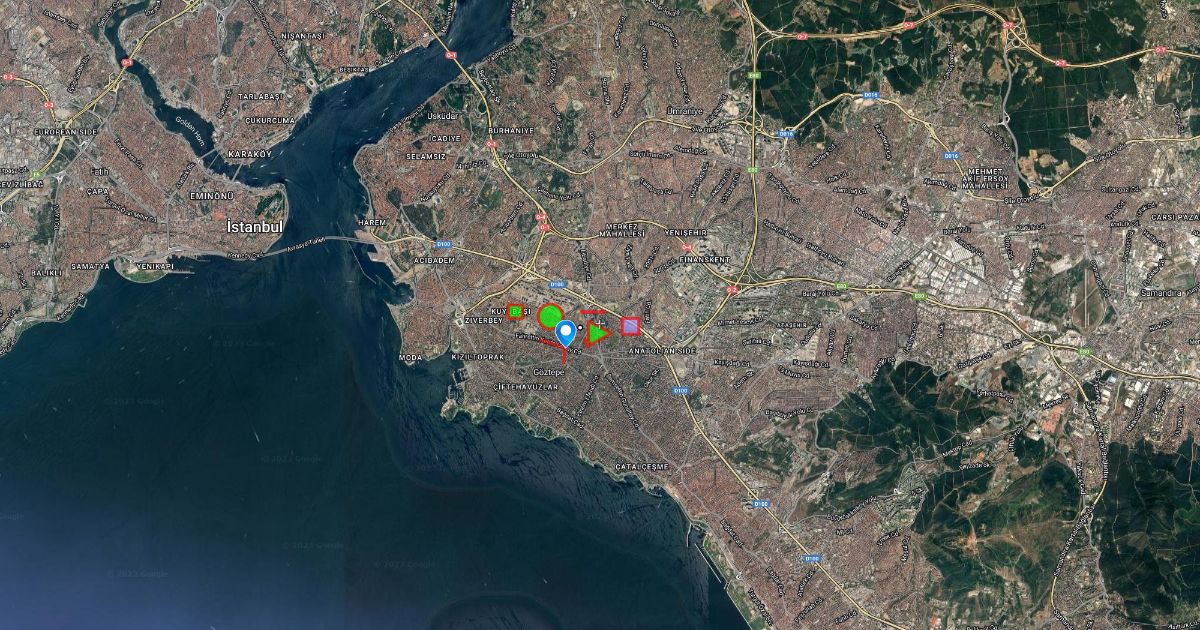Click the Fatih district label
The height and width of the screenshot is (630, 1200).
99,173
